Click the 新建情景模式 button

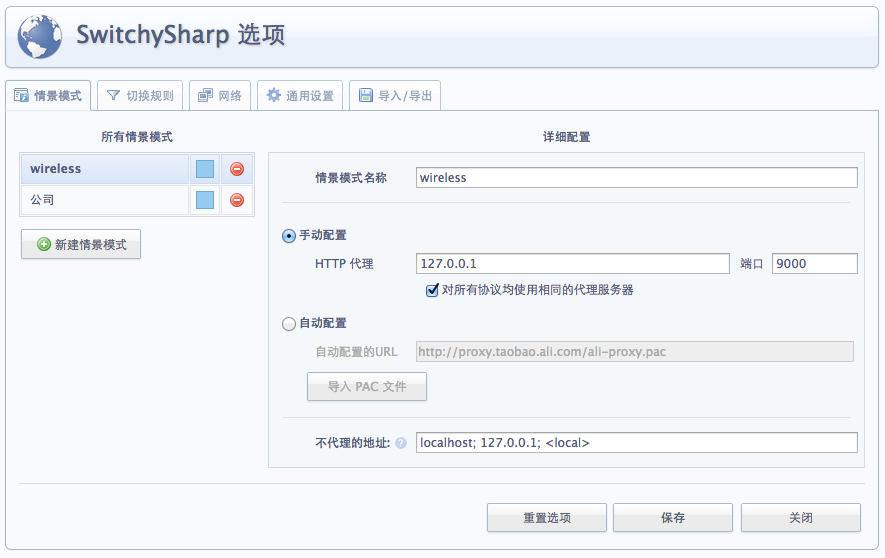[81, 244]
